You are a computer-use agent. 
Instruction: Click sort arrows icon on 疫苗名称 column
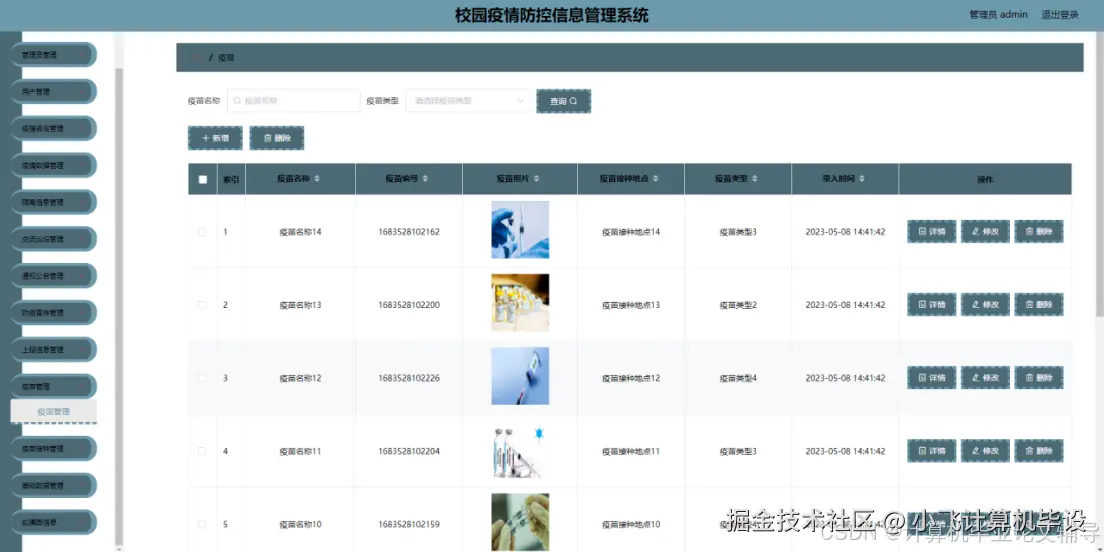(x=317, y=179)
